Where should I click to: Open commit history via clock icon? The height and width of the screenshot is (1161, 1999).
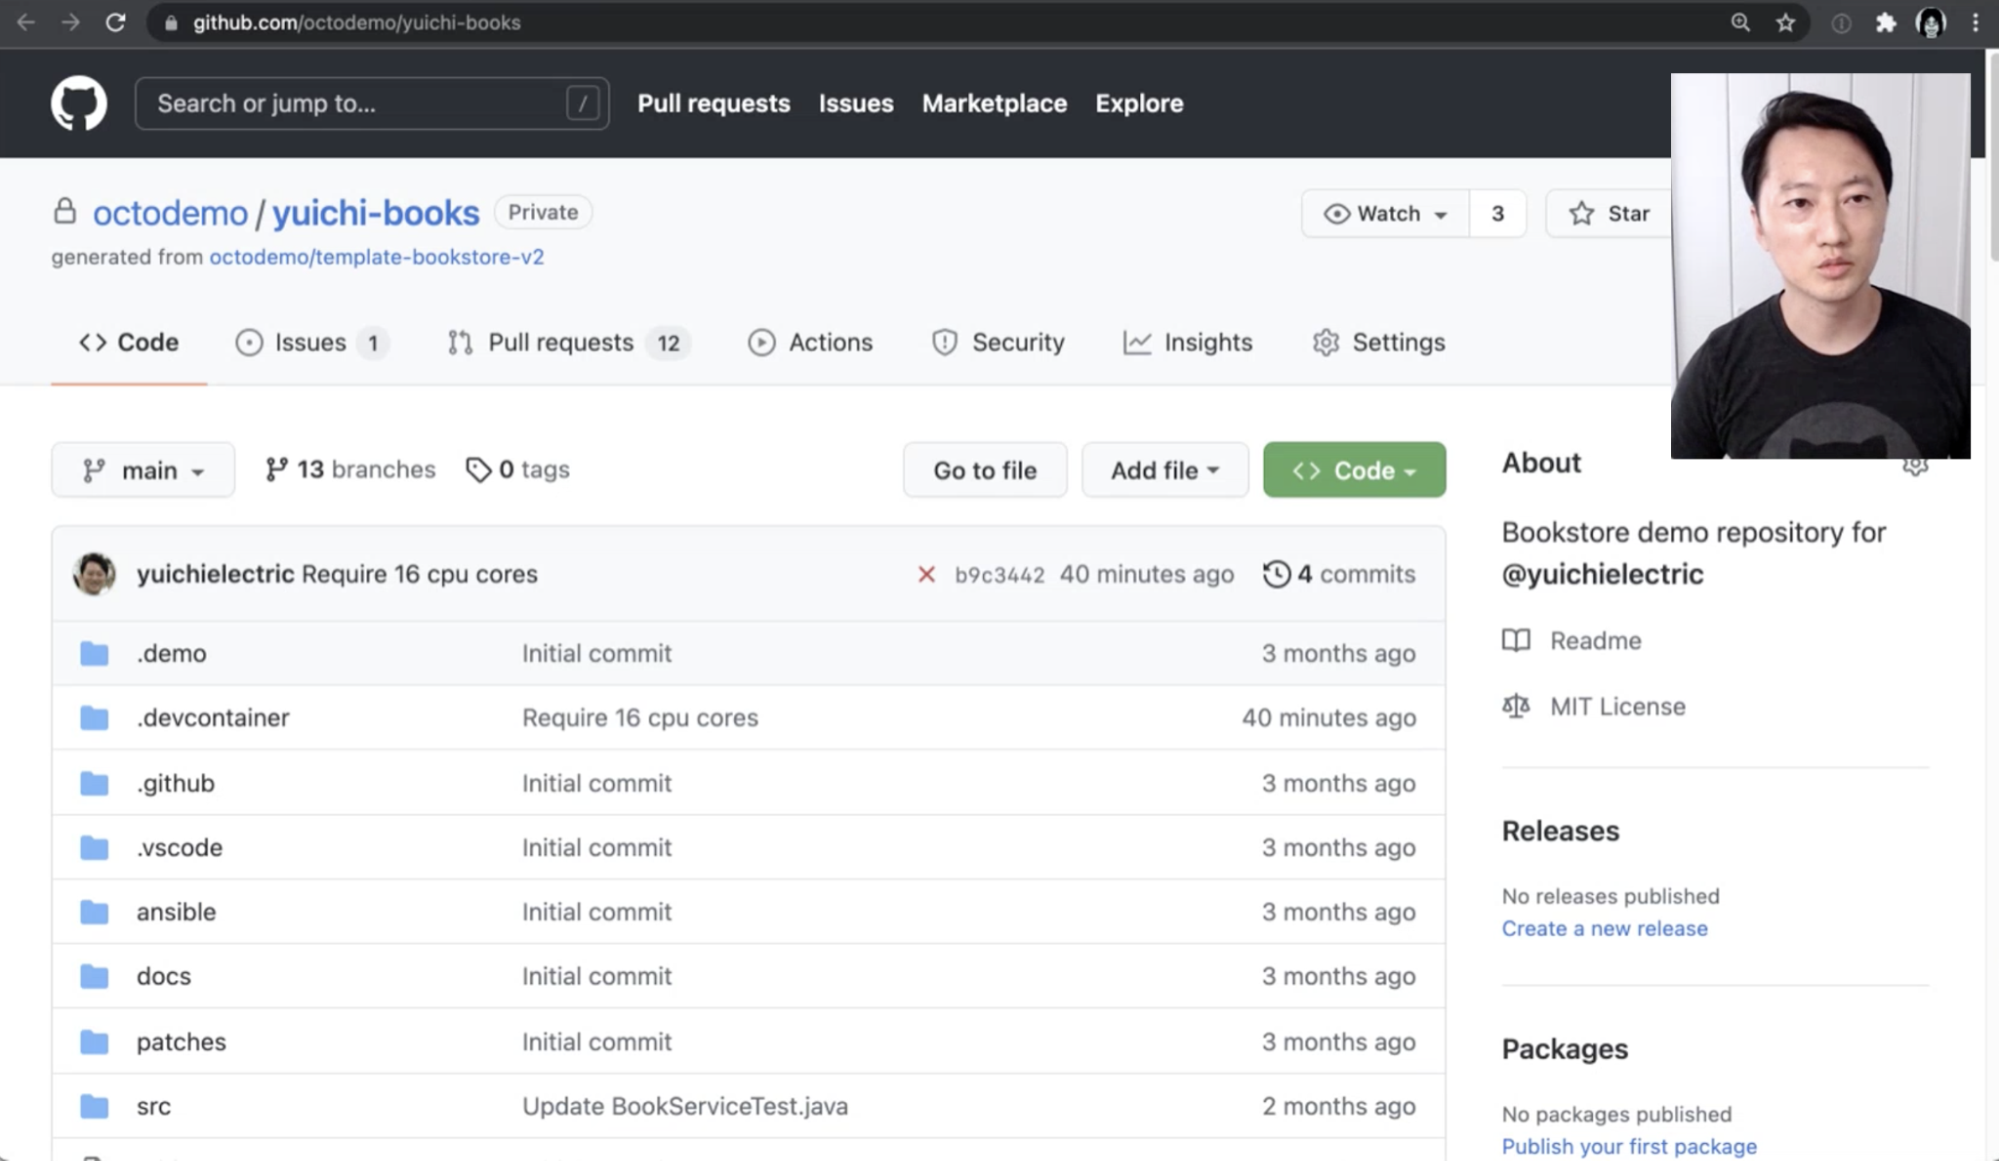pos(1276,574)
